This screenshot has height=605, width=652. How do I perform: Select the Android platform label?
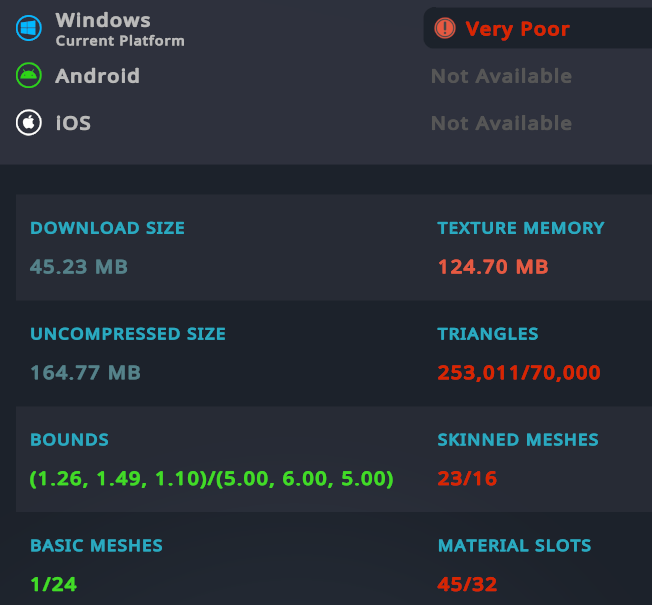[97, 76]
